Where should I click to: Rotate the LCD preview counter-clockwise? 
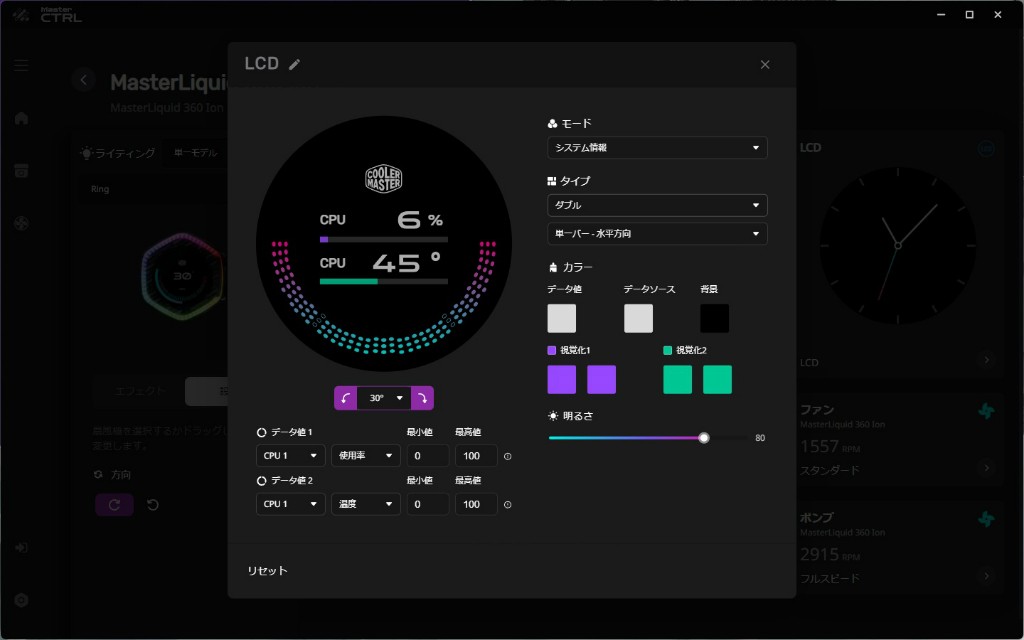click(345, 398)
